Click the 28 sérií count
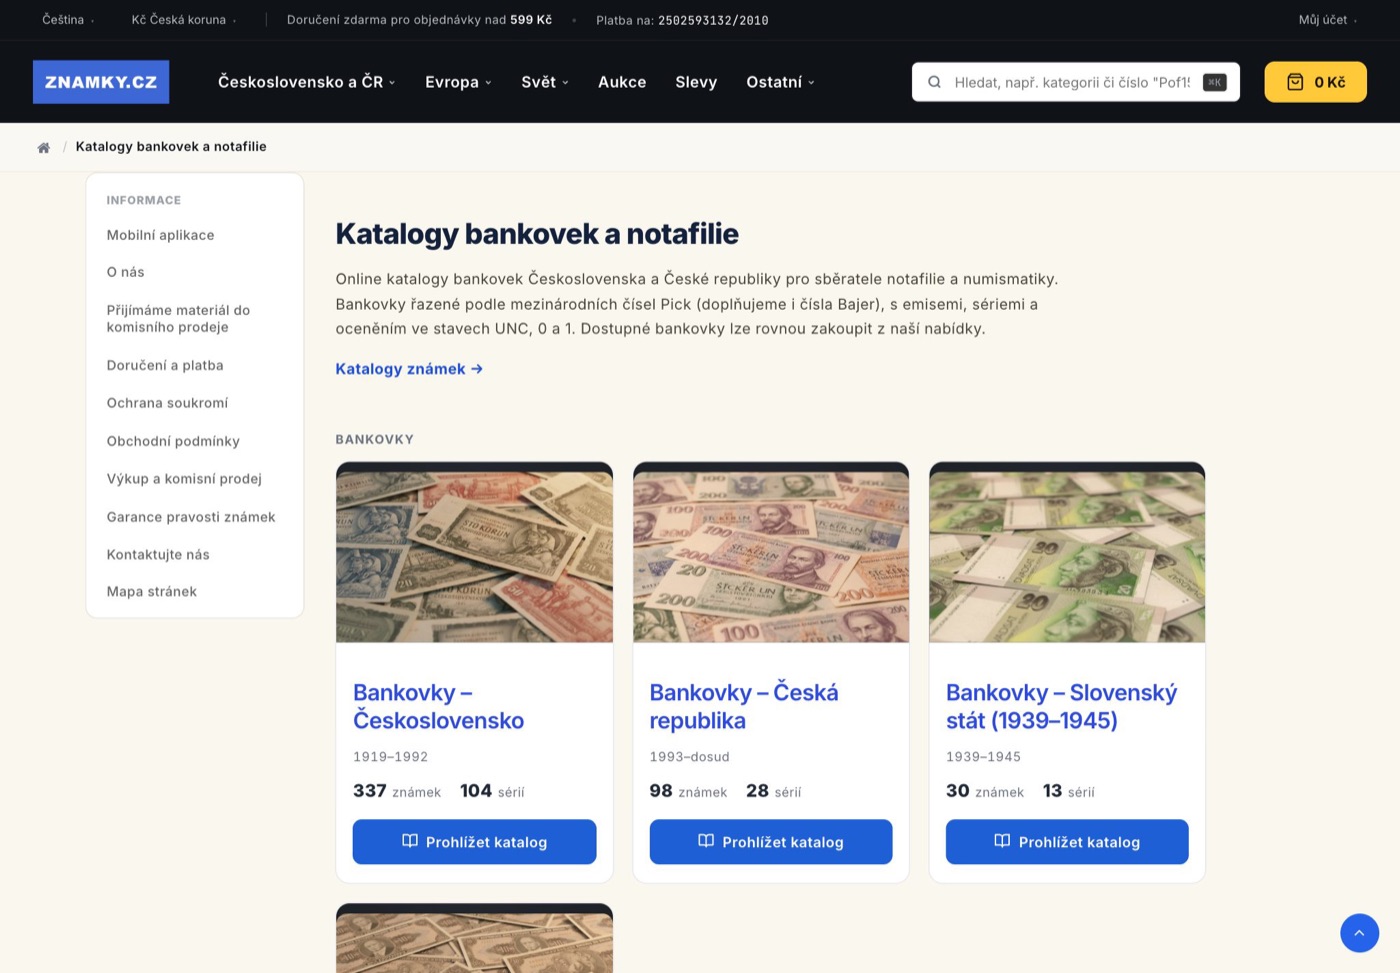The image size is (1400, 973). pyautogui.click(x=774, y=791)
